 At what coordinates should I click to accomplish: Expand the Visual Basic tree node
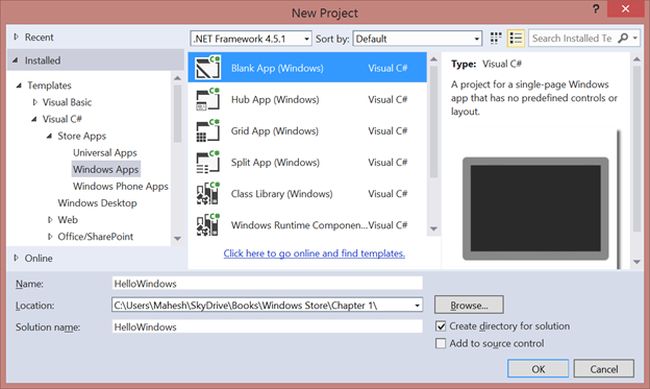[35, 102]
